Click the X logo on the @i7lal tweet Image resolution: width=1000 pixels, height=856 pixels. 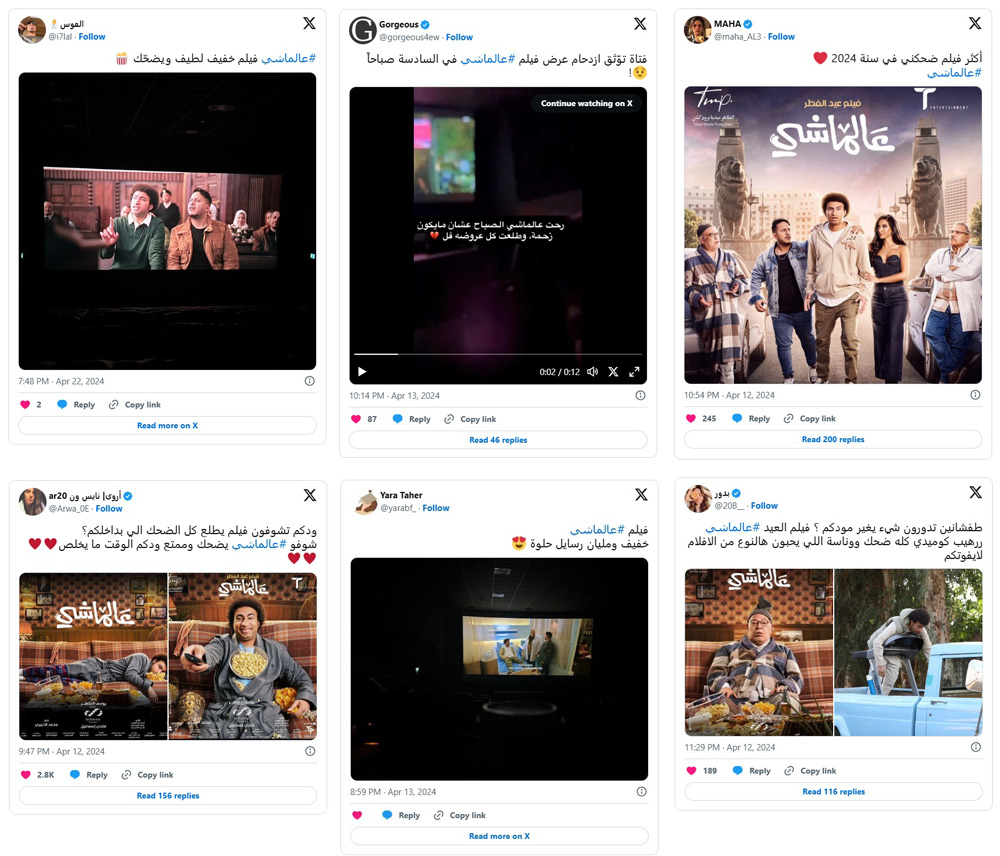309,24
